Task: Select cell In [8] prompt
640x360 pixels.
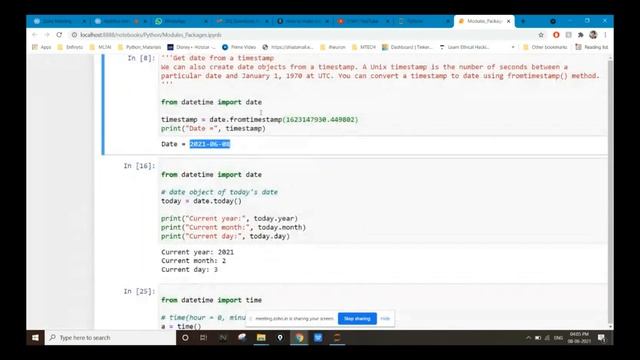Action: (141, 58)
